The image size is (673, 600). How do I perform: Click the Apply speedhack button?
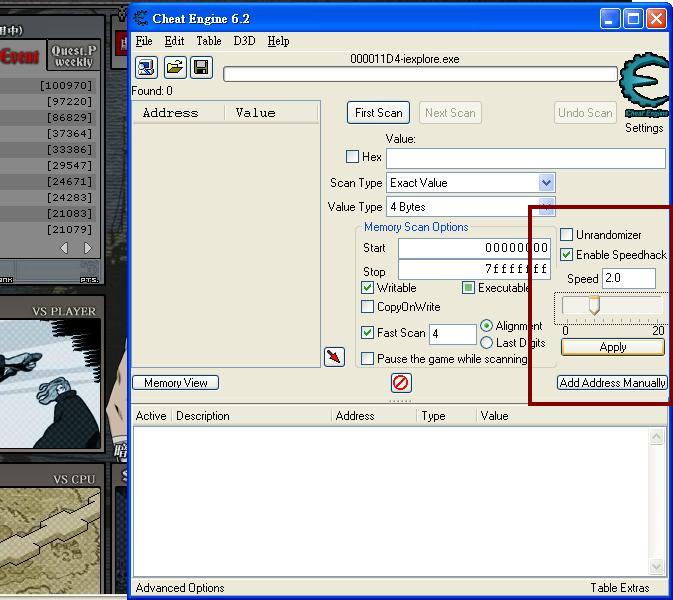coord(612,347)
